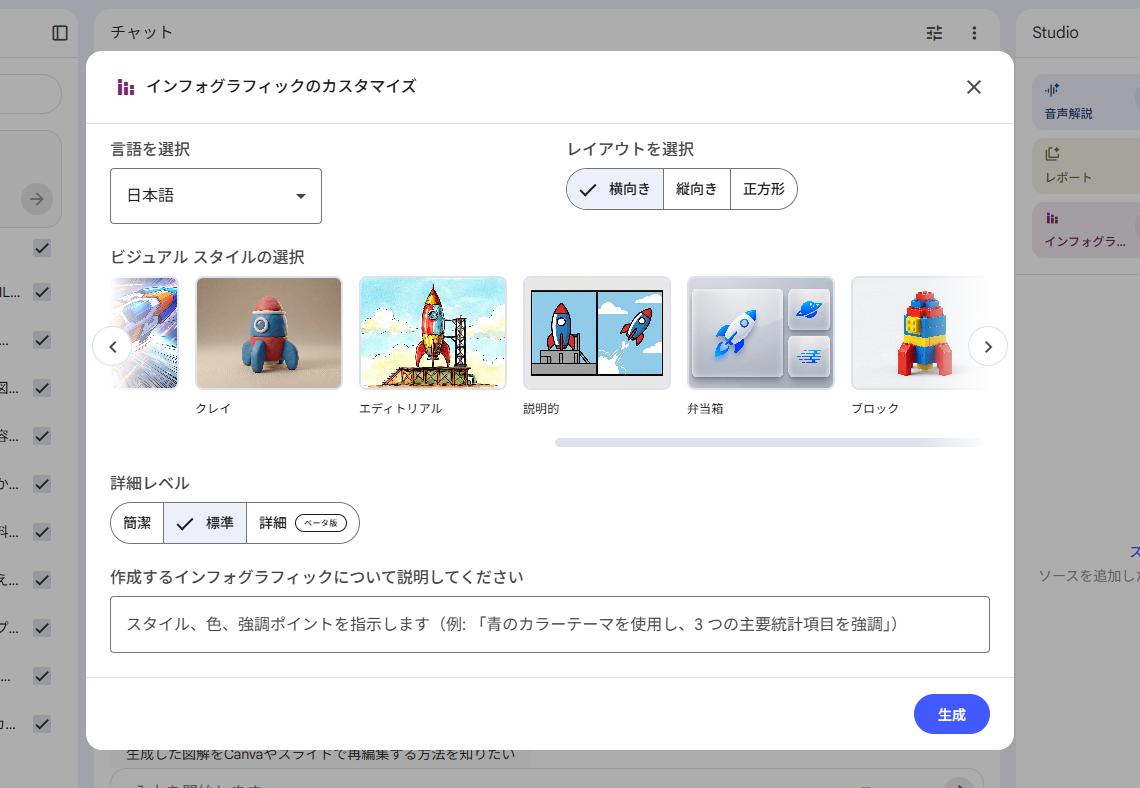
Task: Click the right chevron to see more styles
Action: tap(988, 346)
